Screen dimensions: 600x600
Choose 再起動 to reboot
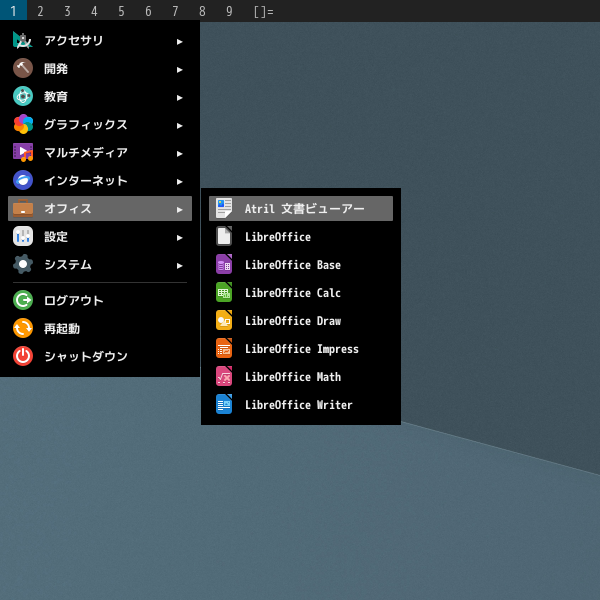[x=100, y=328]
